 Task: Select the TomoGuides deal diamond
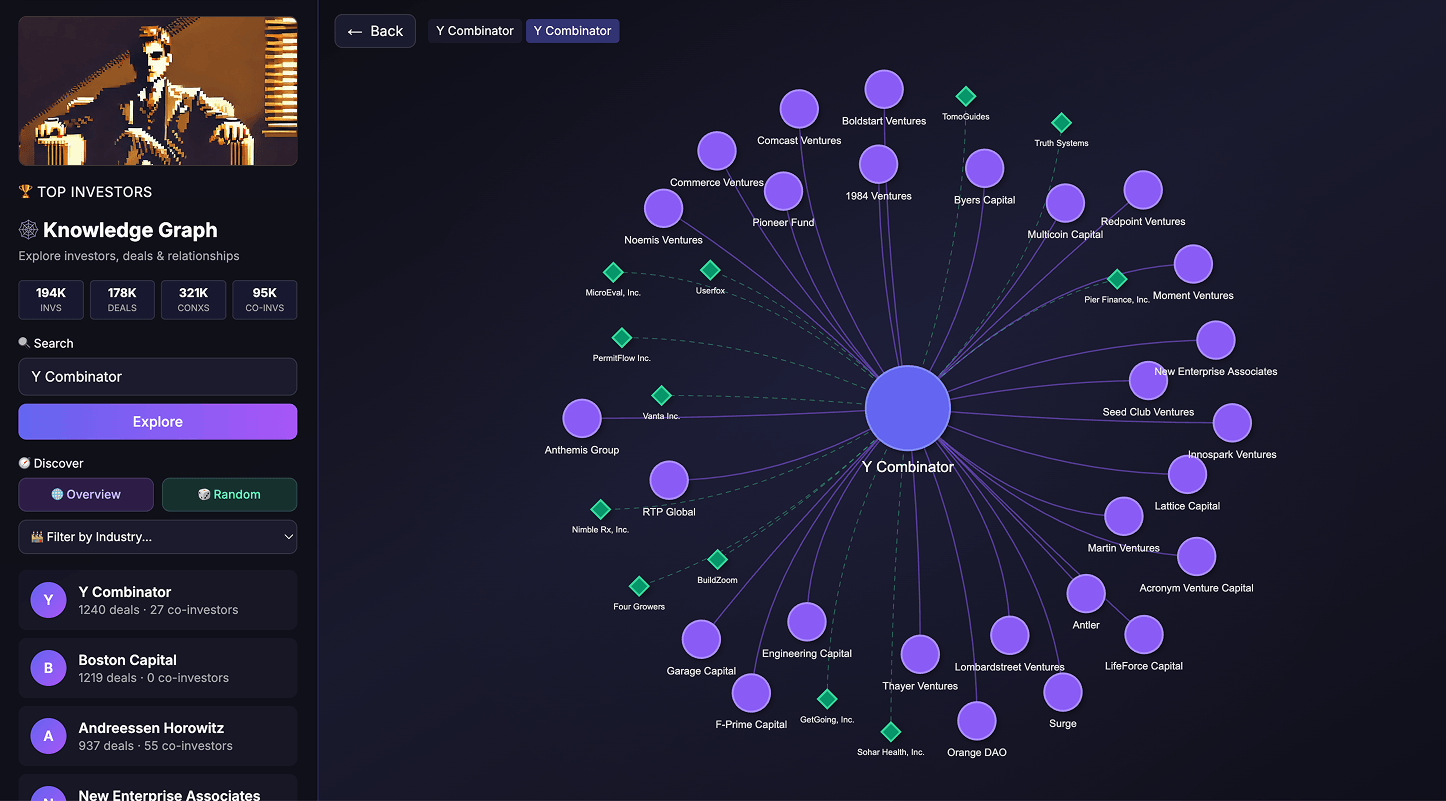[966, 96]
